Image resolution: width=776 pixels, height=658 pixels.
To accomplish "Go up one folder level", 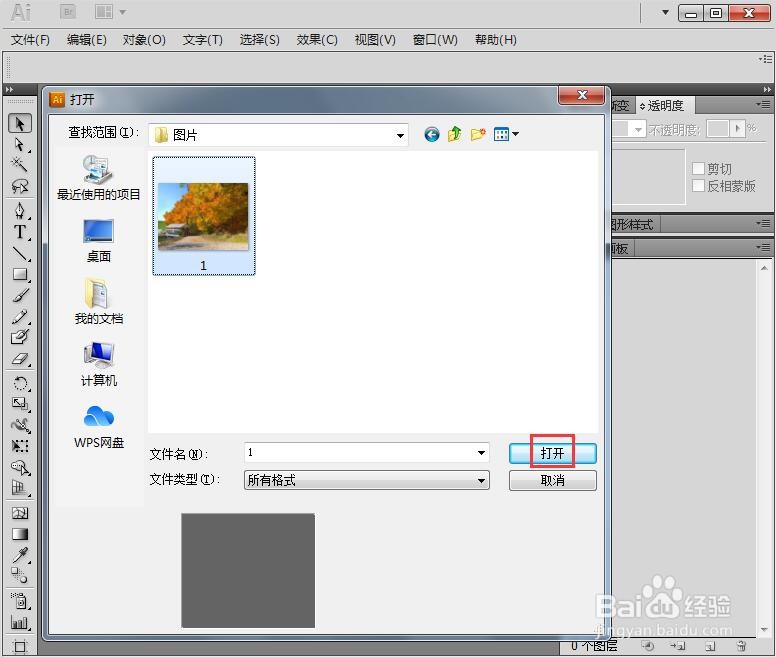I will pos(454,134).
